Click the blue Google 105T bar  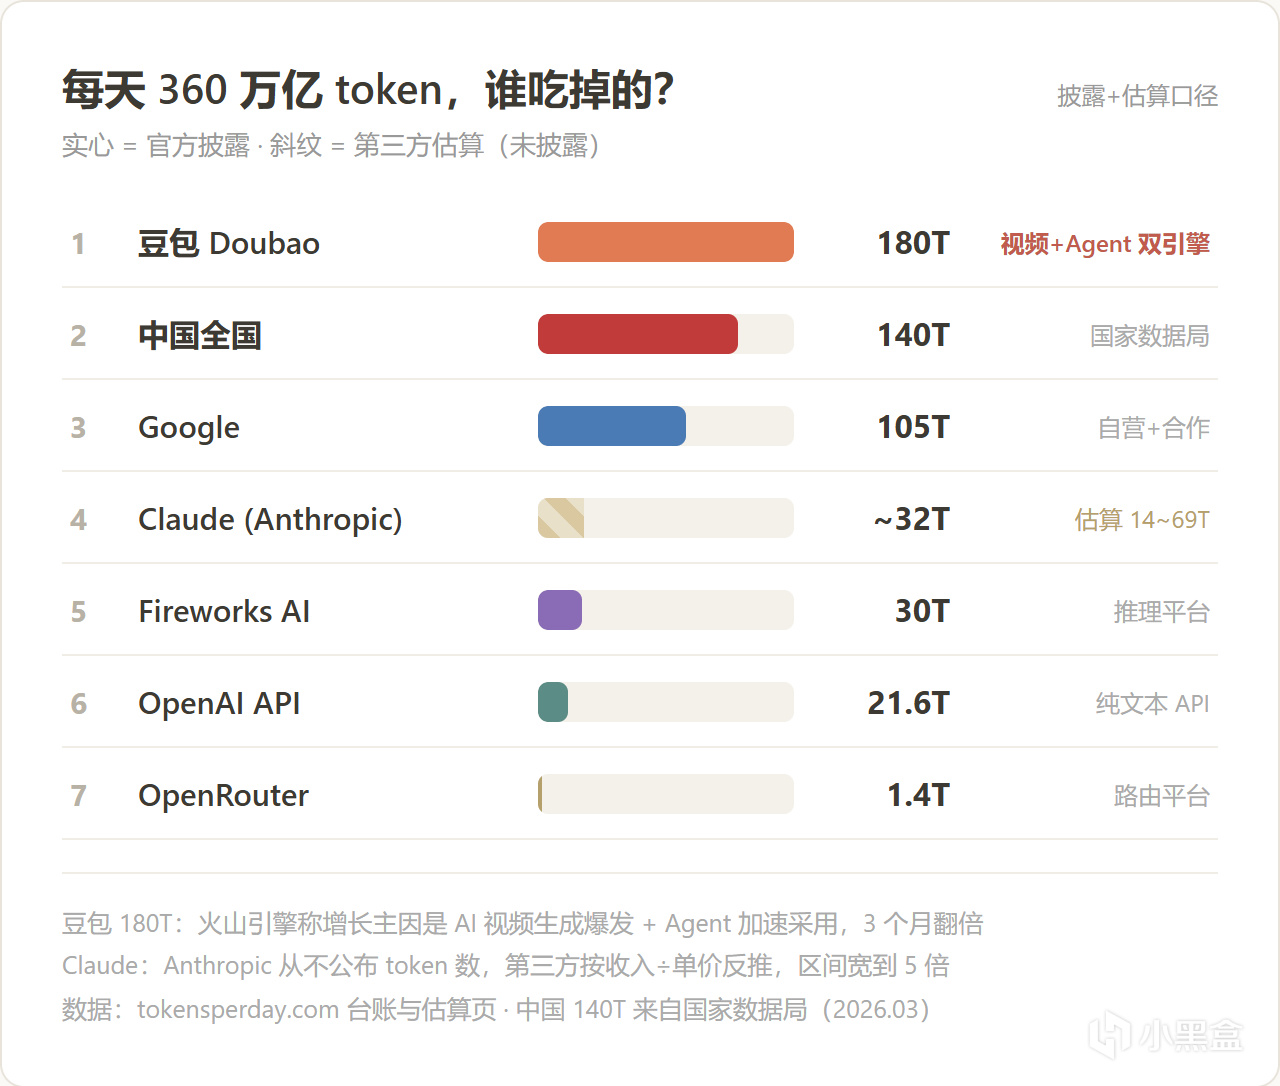tap(612, 426)
